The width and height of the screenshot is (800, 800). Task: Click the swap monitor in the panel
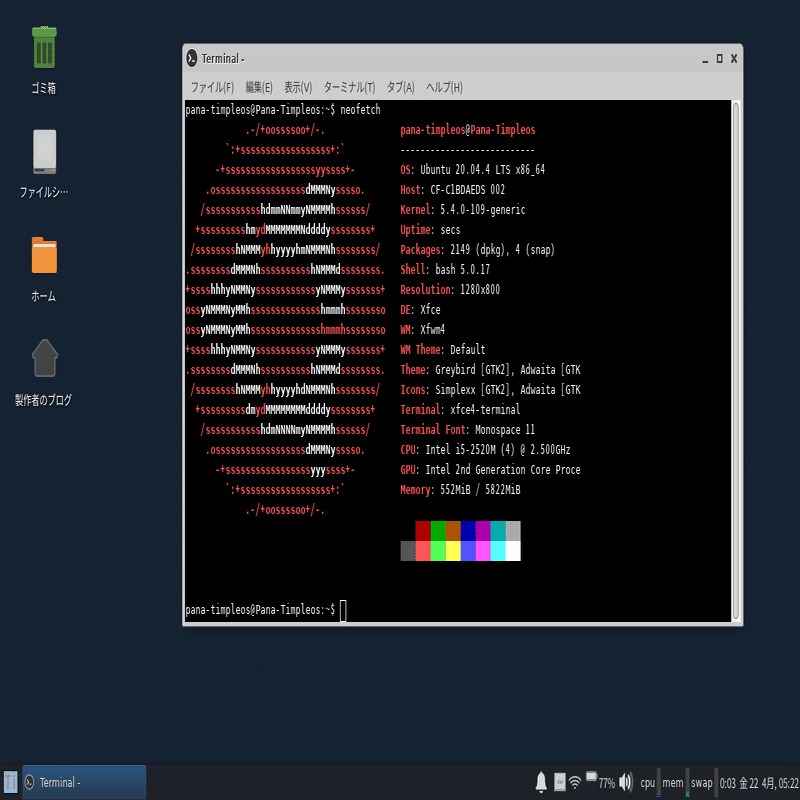click(x=704, y=782)
